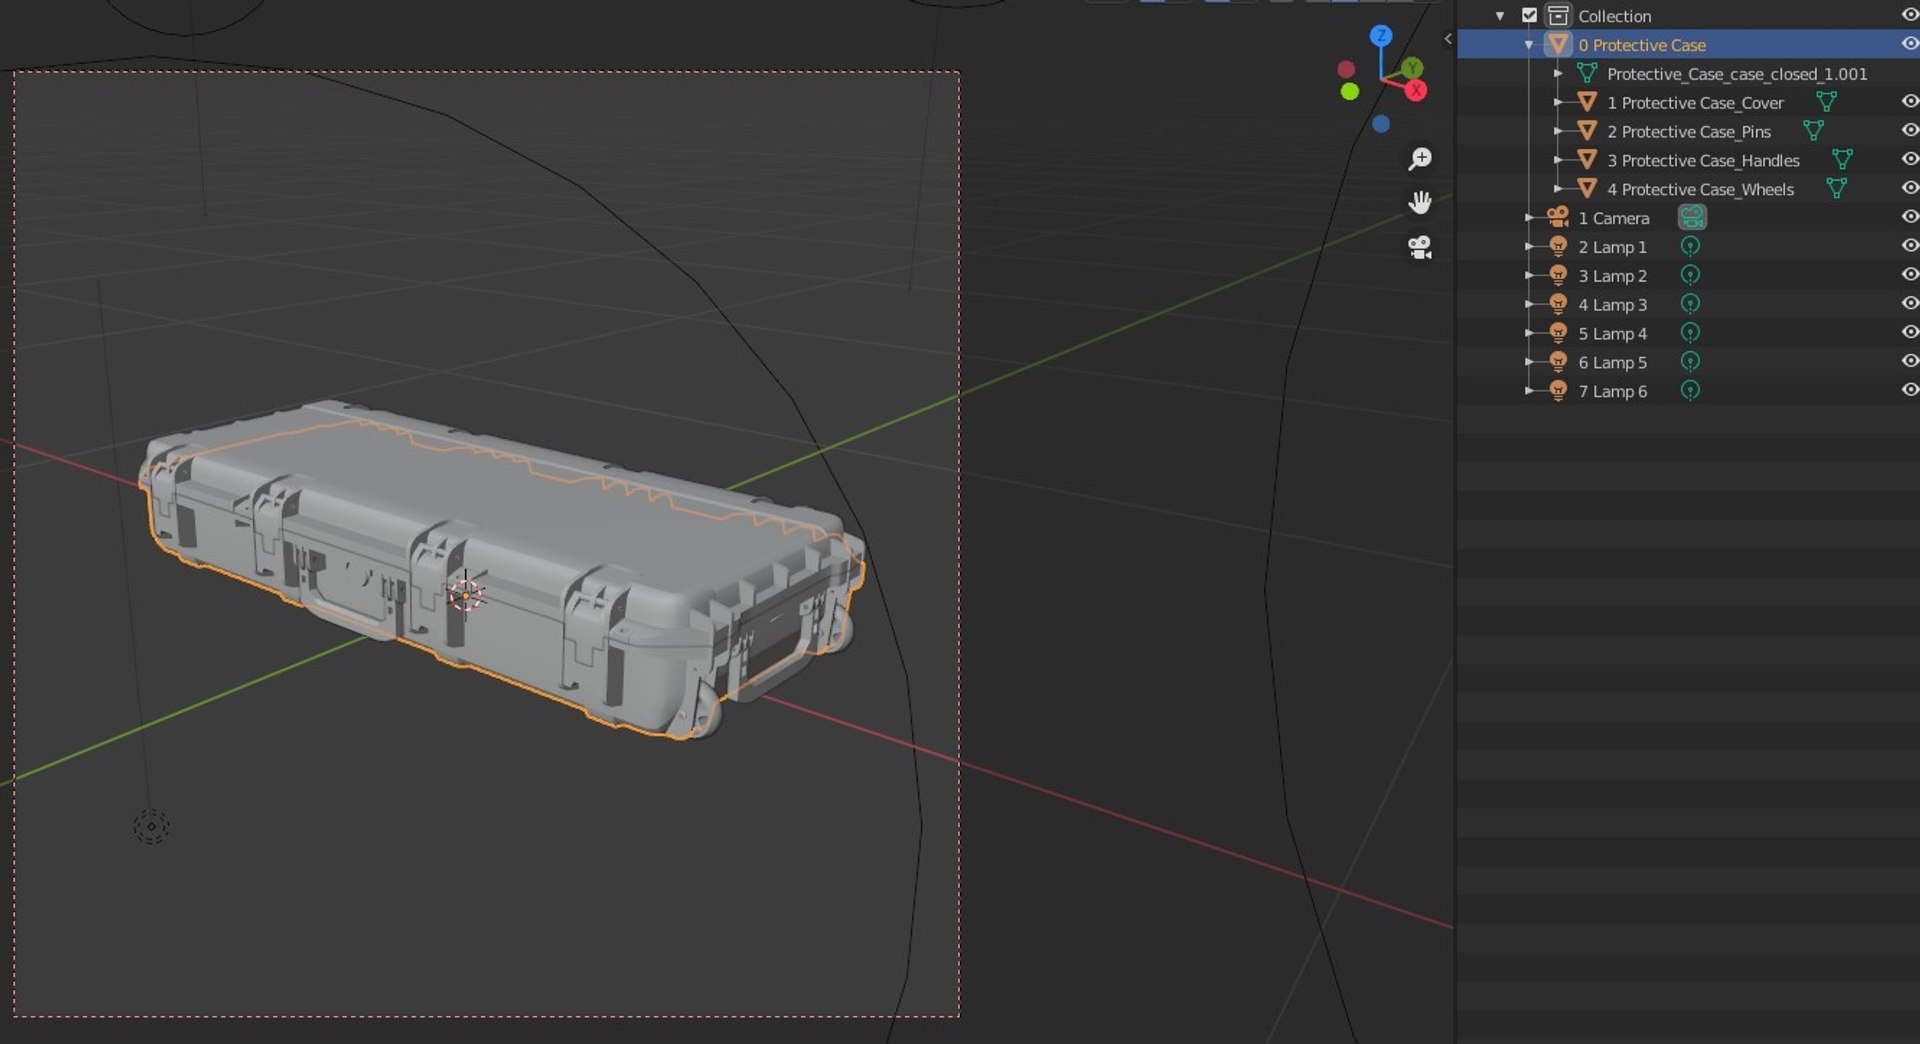Click the red X axis gizmo handle
The height and width of the screenshot is (1044, 1920).
tap(1415, 91)
